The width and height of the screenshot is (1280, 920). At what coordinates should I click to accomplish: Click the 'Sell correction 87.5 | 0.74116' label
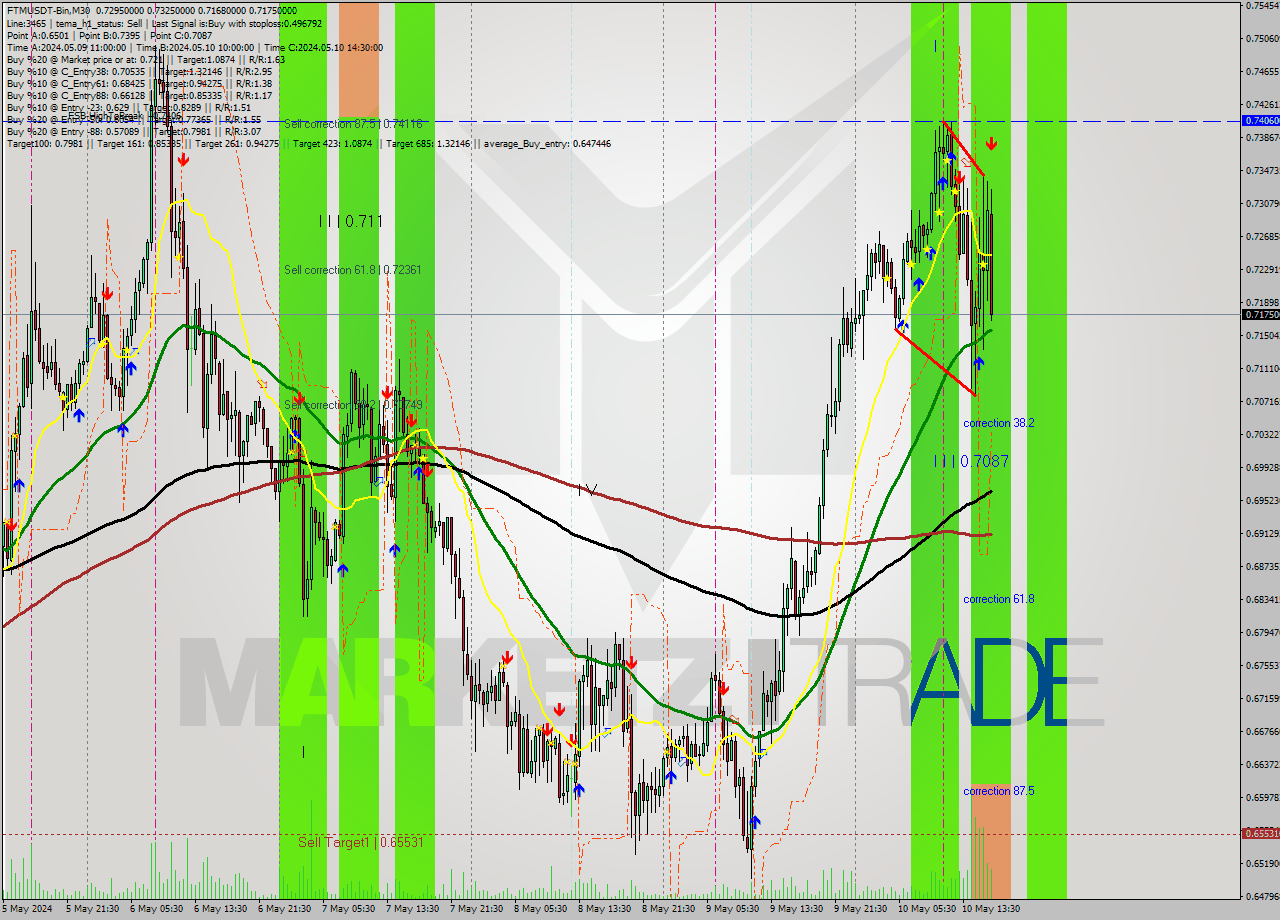pyautogui.click(x=353, y=124)
